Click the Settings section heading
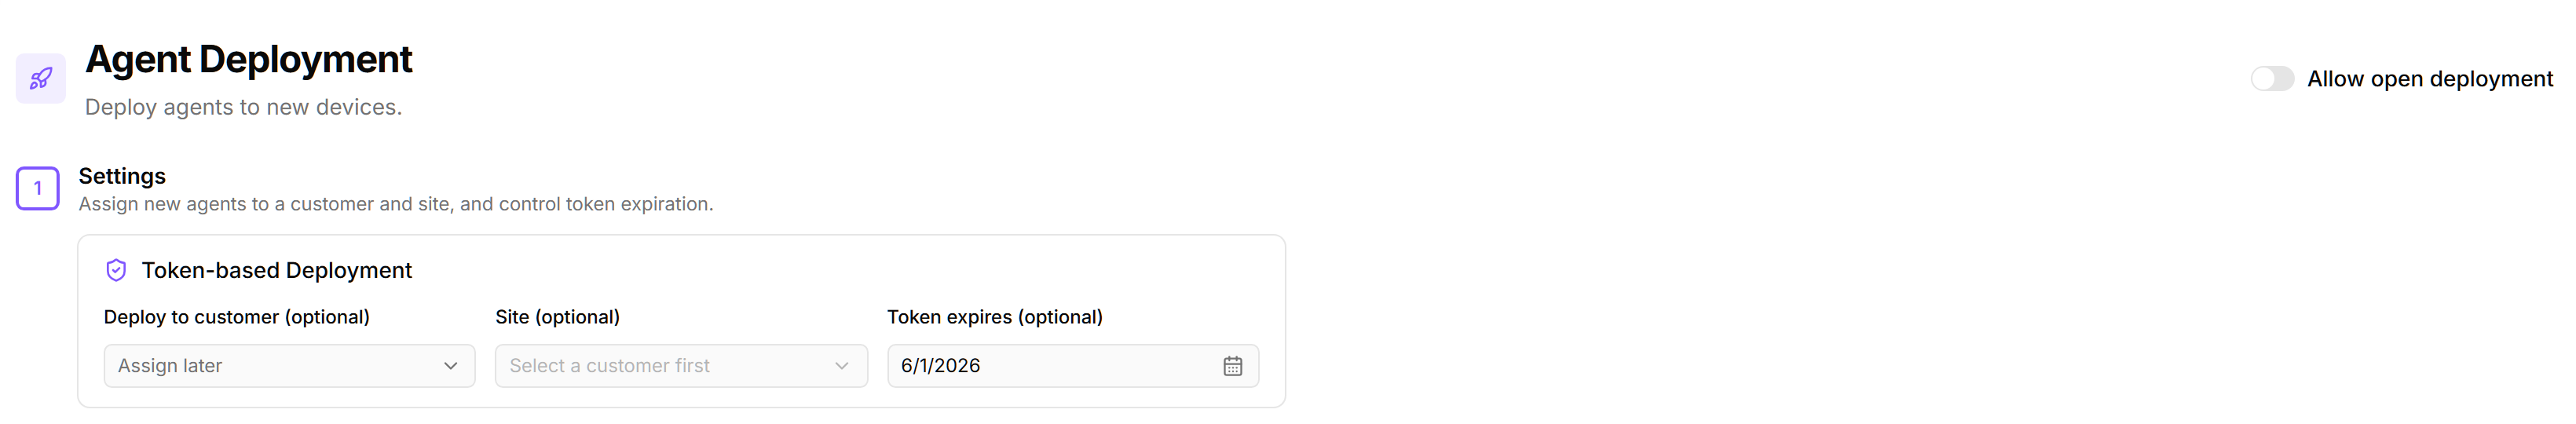Image resolution: width=2576 pixels, height=424 pixels. tap(122, 176)
